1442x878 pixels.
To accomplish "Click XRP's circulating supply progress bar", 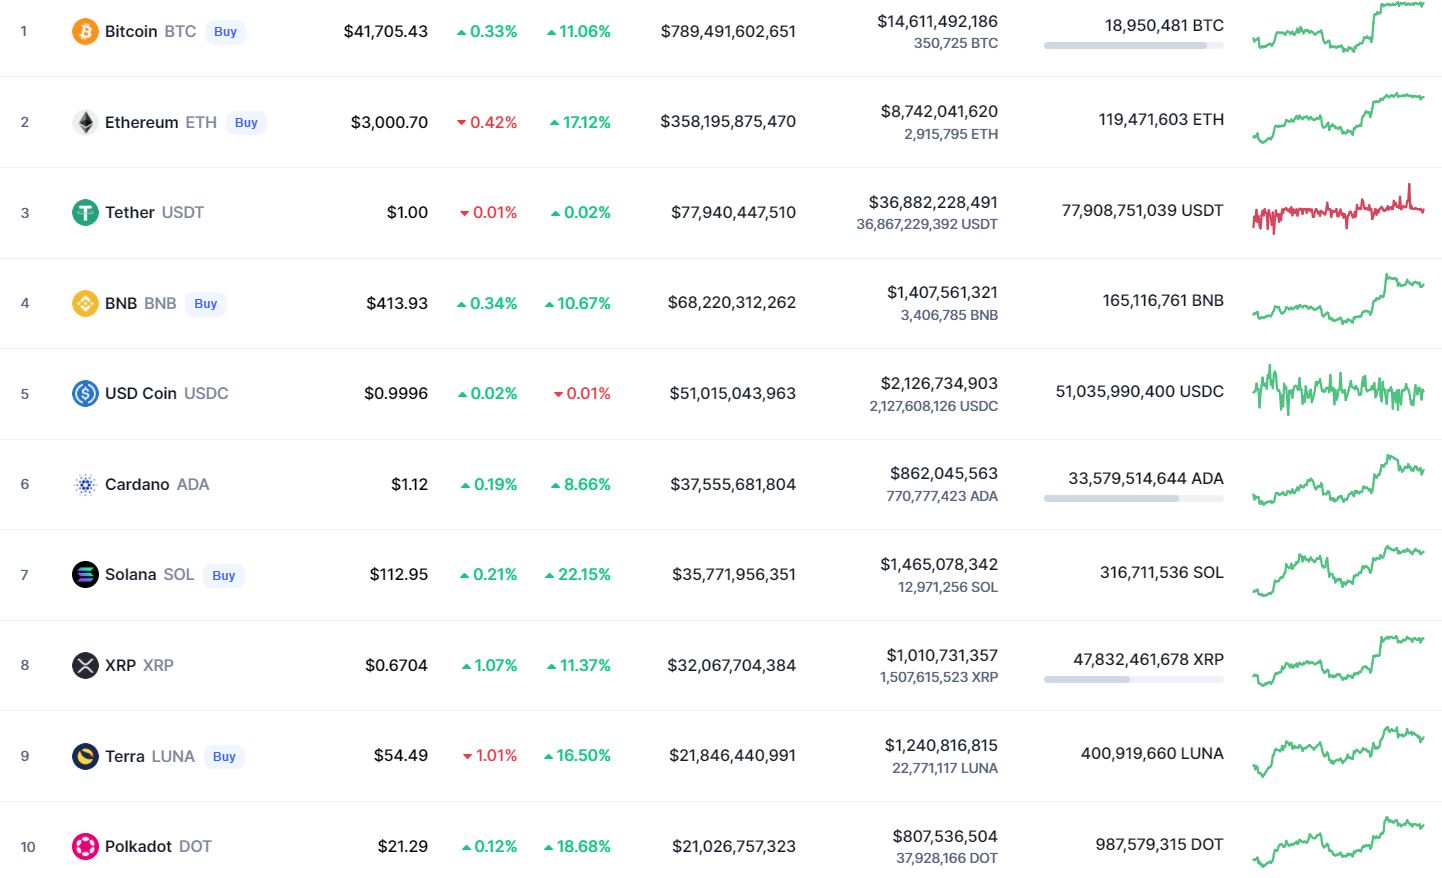I will click(x=1133, y=680).
